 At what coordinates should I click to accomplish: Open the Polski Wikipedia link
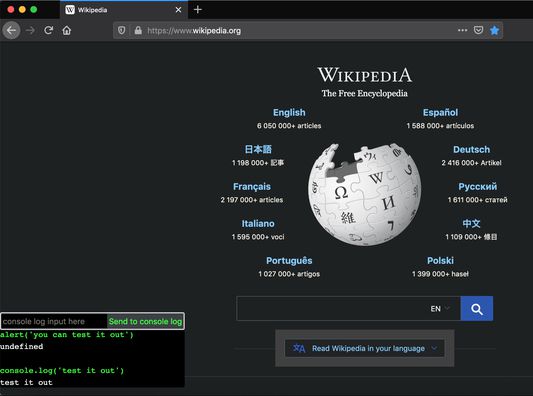[440, 261]
